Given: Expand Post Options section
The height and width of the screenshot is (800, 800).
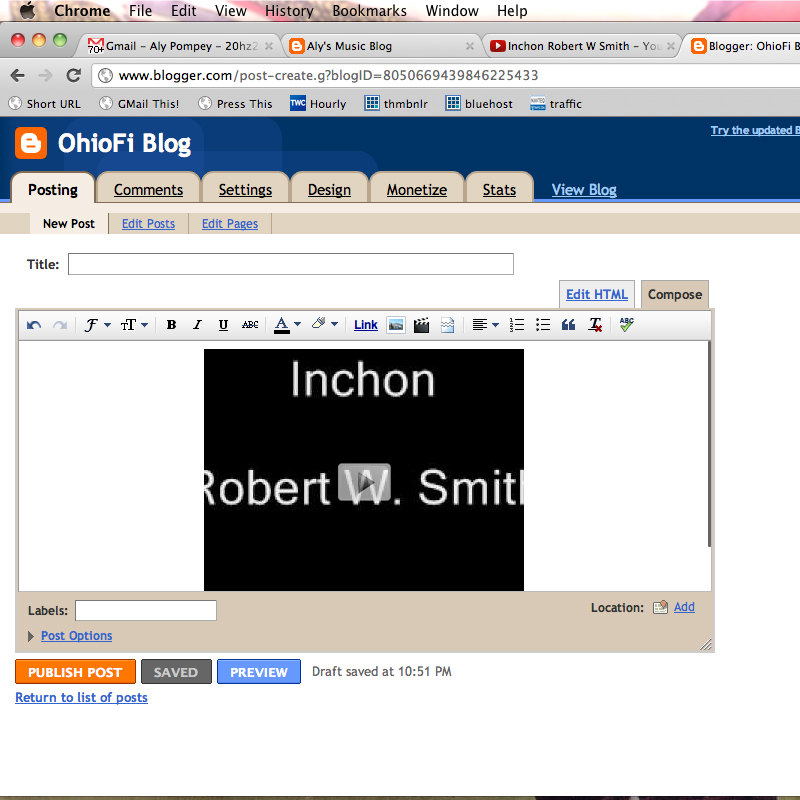Looking at the screenshot, I should [76, 636].
